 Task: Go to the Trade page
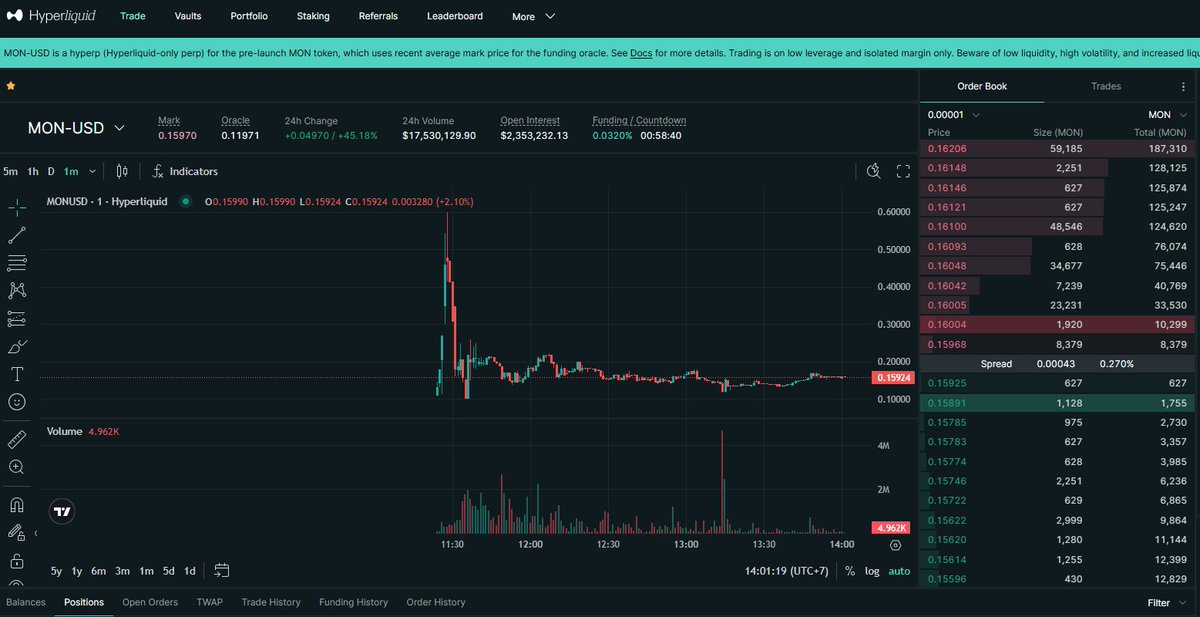132,17
